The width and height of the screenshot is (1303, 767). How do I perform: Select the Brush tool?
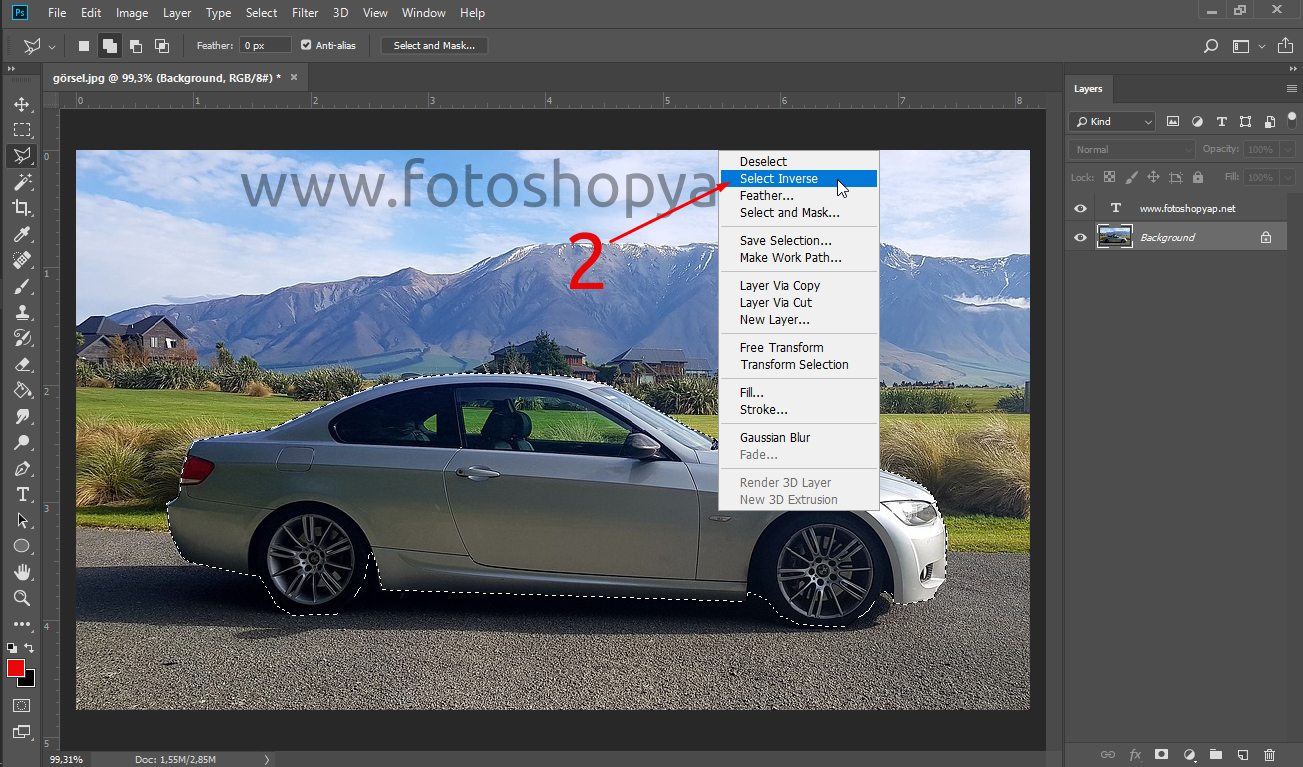tap(22, 286)
